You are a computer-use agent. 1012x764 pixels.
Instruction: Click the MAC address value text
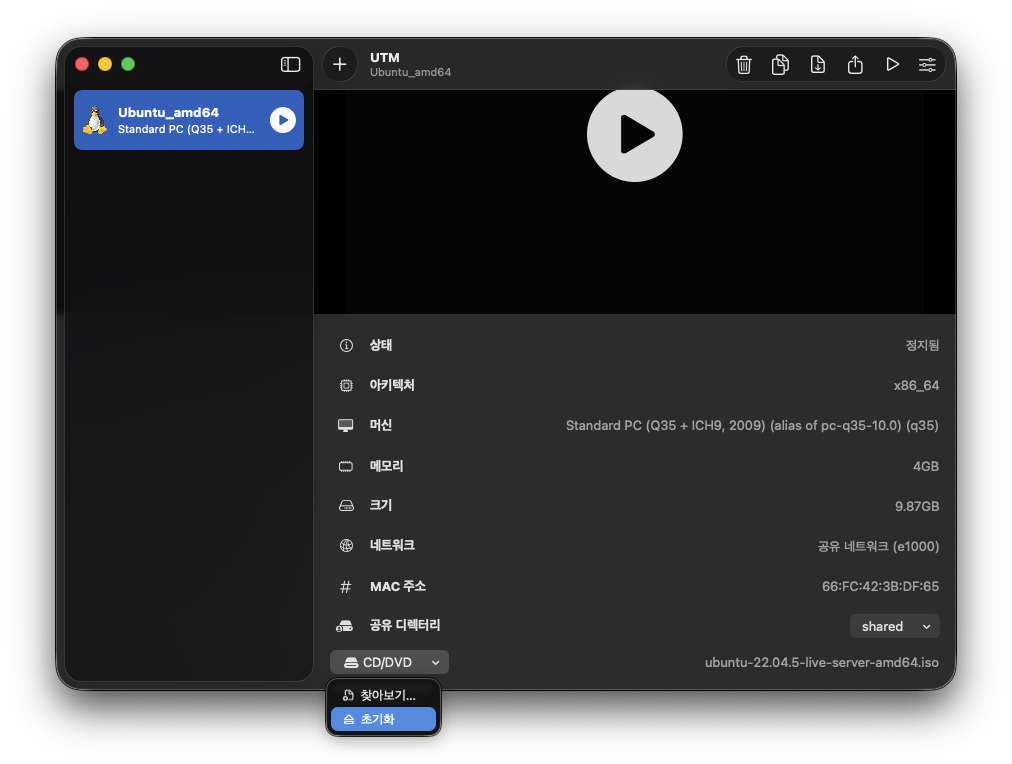(880, 586)
